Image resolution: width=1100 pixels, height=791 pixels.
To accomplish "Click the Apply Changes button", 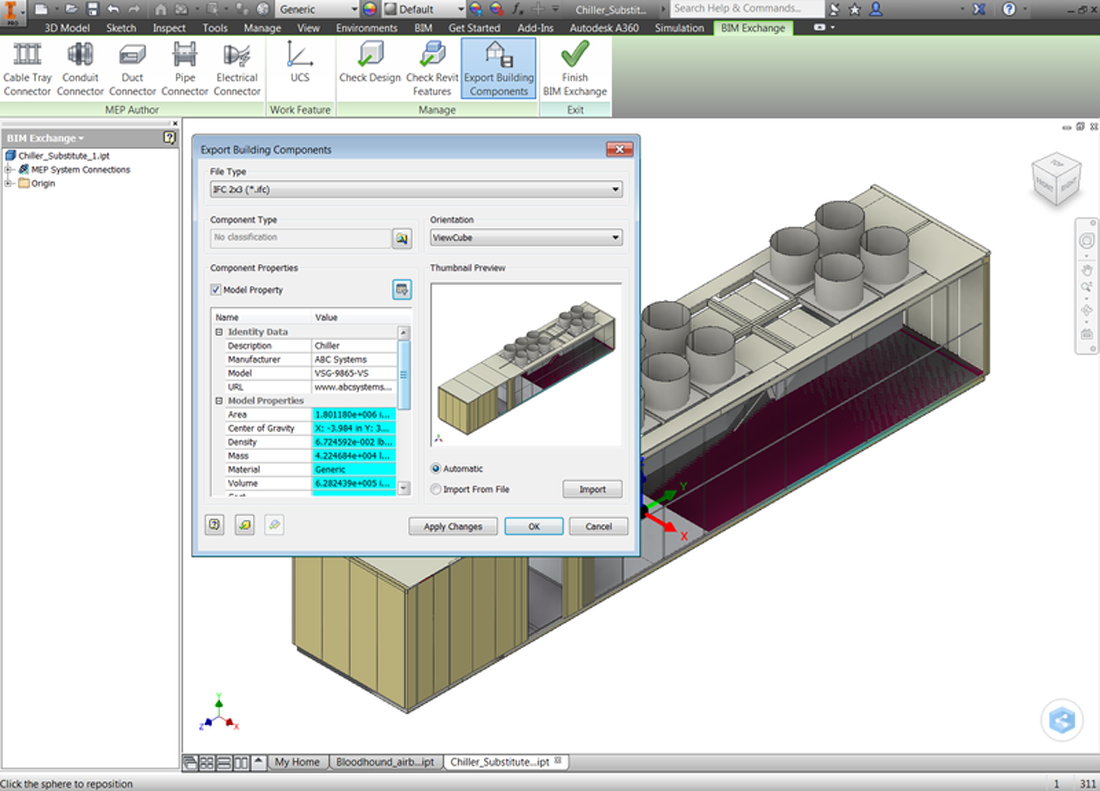I will (453, 526).
